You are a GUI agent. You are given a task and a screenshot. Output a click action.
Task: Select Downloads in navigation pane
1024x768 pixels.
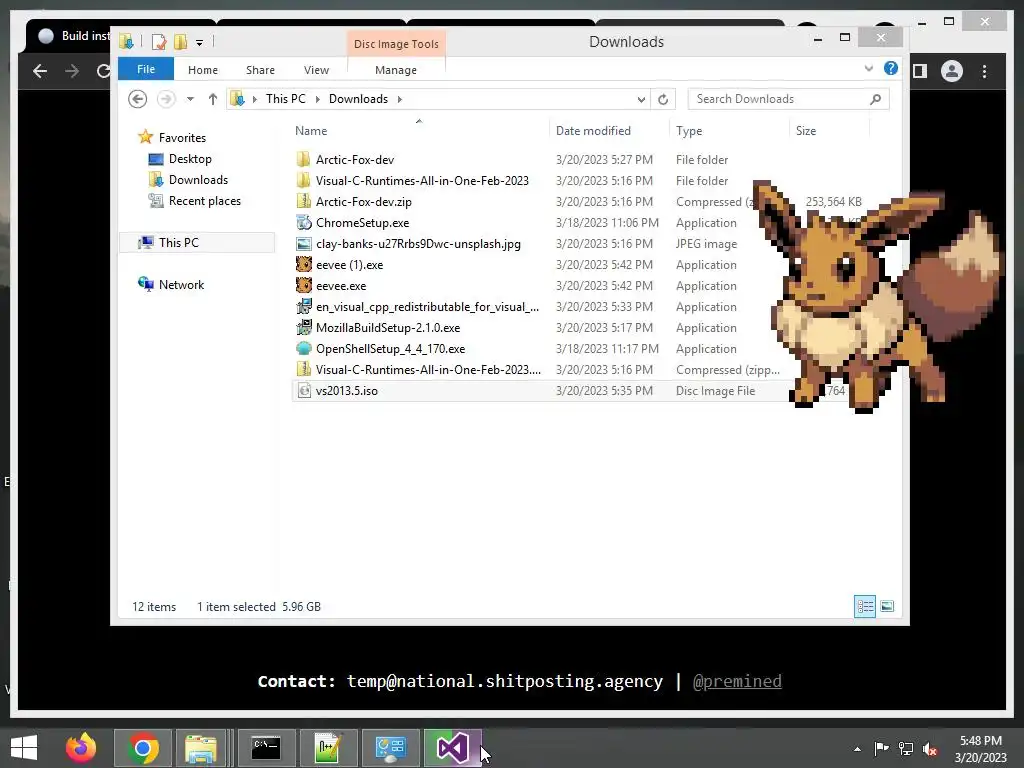click(x=198, y=180)
